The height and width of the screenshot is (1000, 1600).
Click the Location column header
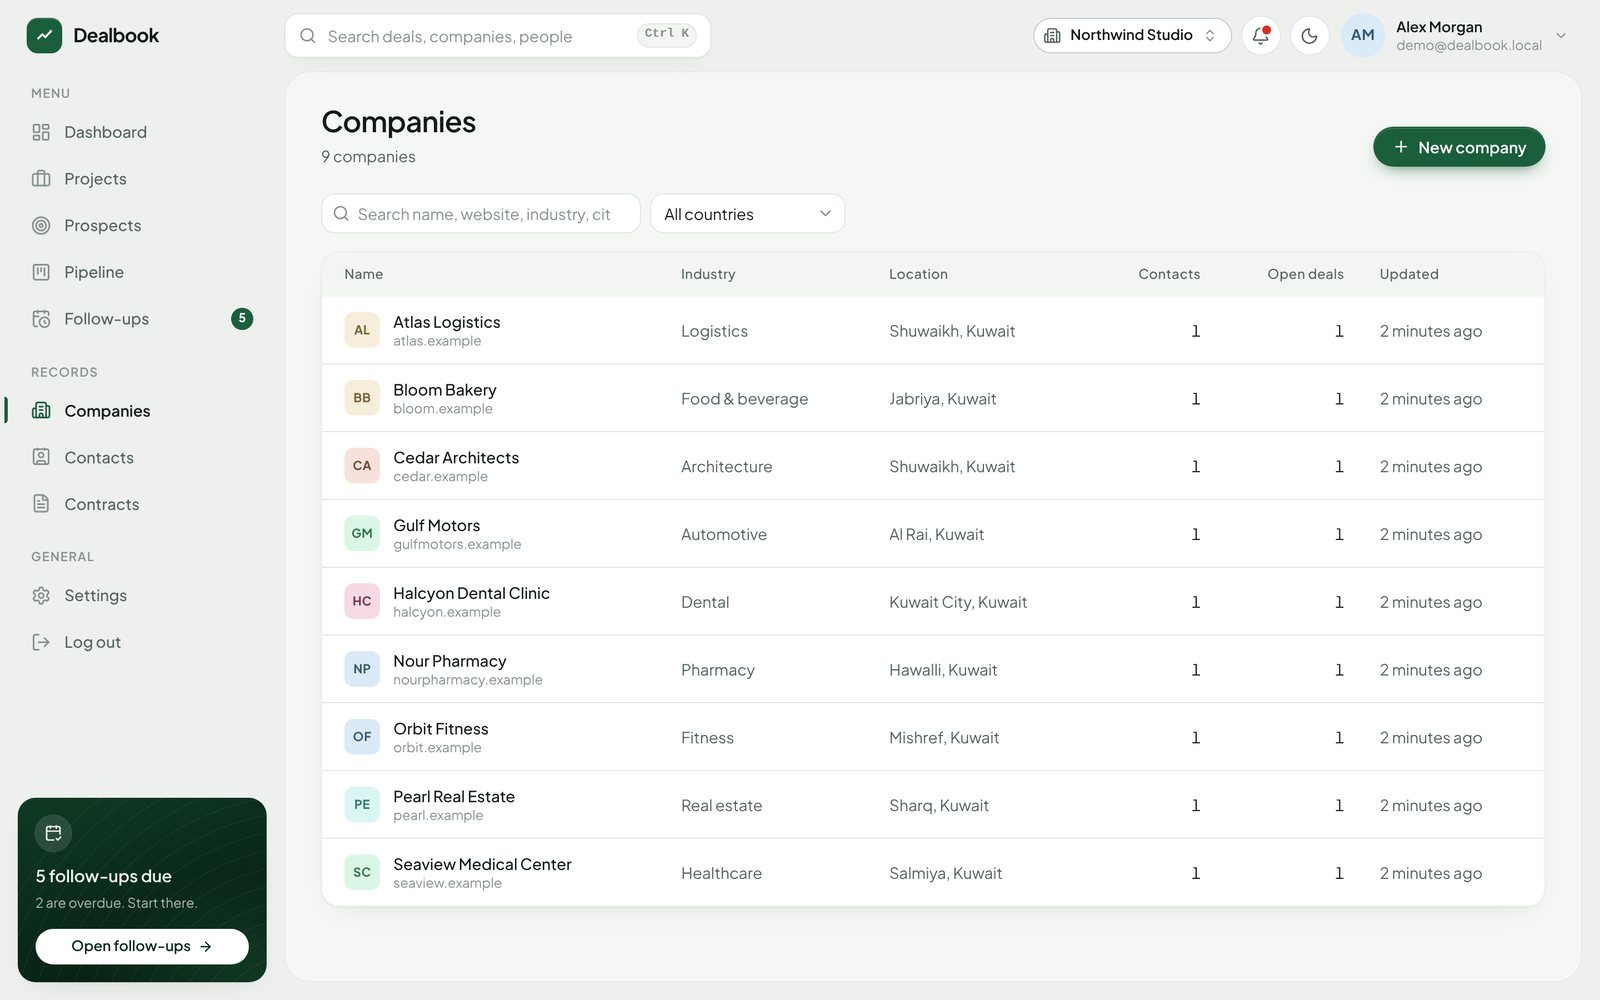coord(918,274)
